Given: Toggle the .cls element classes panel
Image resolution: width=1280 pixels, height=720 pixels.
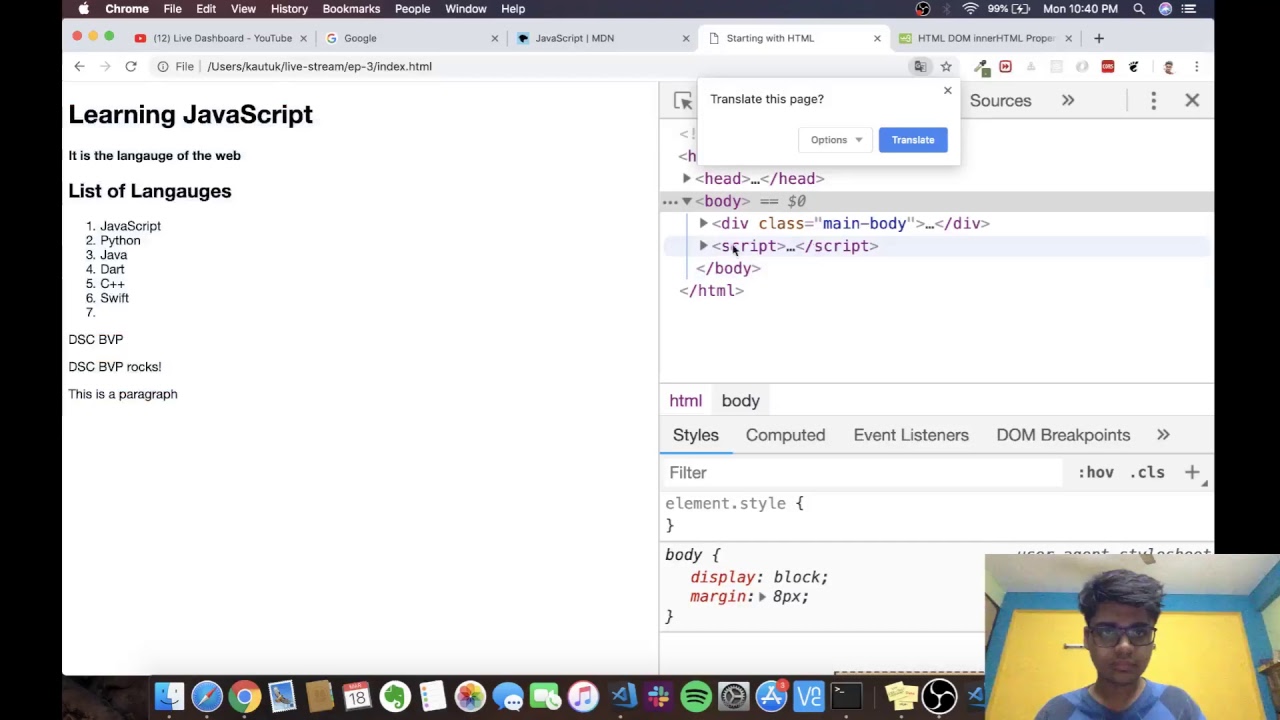Looking at the screenshot, I should [1147, 472].
